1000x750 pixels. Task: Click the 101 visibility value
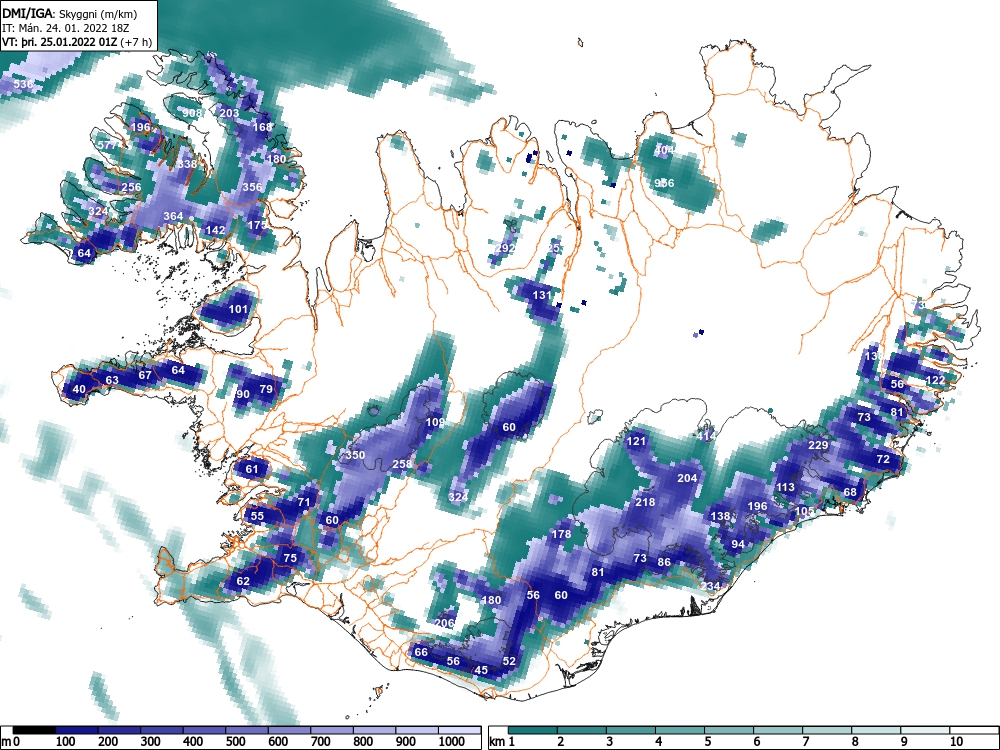[x=238, y=309]
